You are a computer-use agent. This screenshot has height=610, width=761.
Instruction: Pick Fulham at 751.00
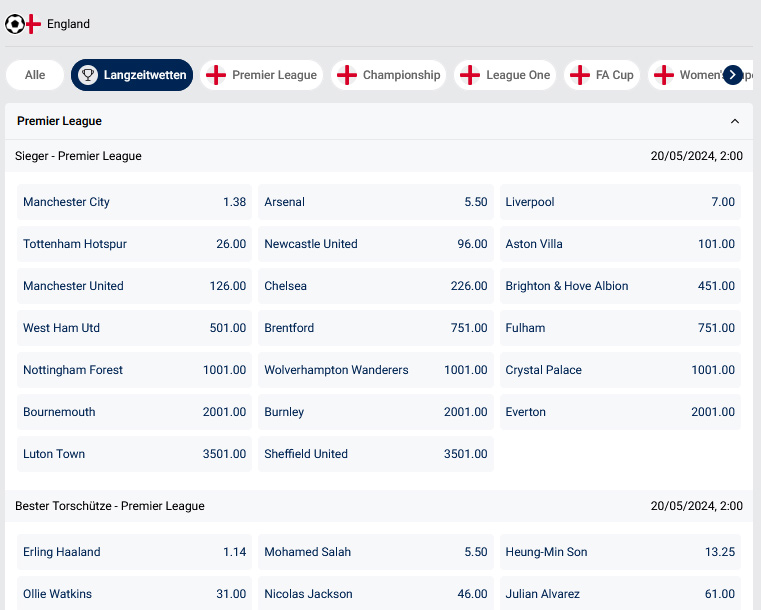620,328
